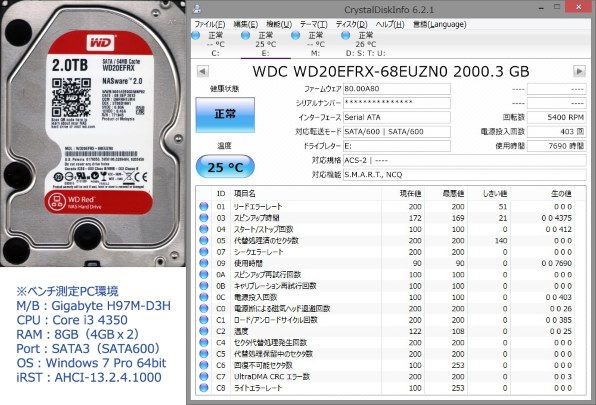
Task: Select the M: drive tab
Action: [315, 44]
